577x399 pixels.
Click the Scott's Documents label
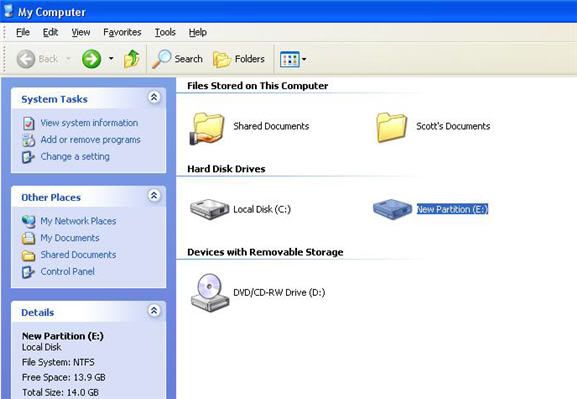click(x=453, y=126)
